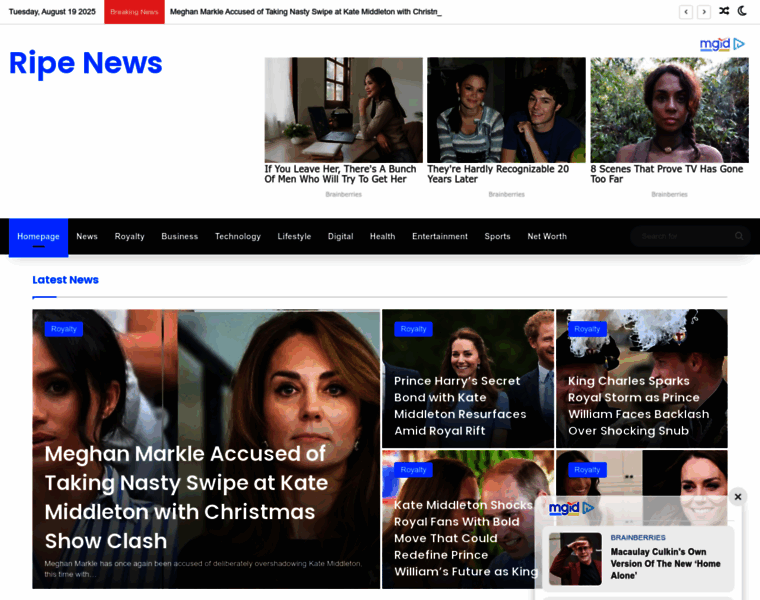
Task: Open headline 'Meghan Markle Accused of Taking Nasty Swipe'
Action: point(186,497)
